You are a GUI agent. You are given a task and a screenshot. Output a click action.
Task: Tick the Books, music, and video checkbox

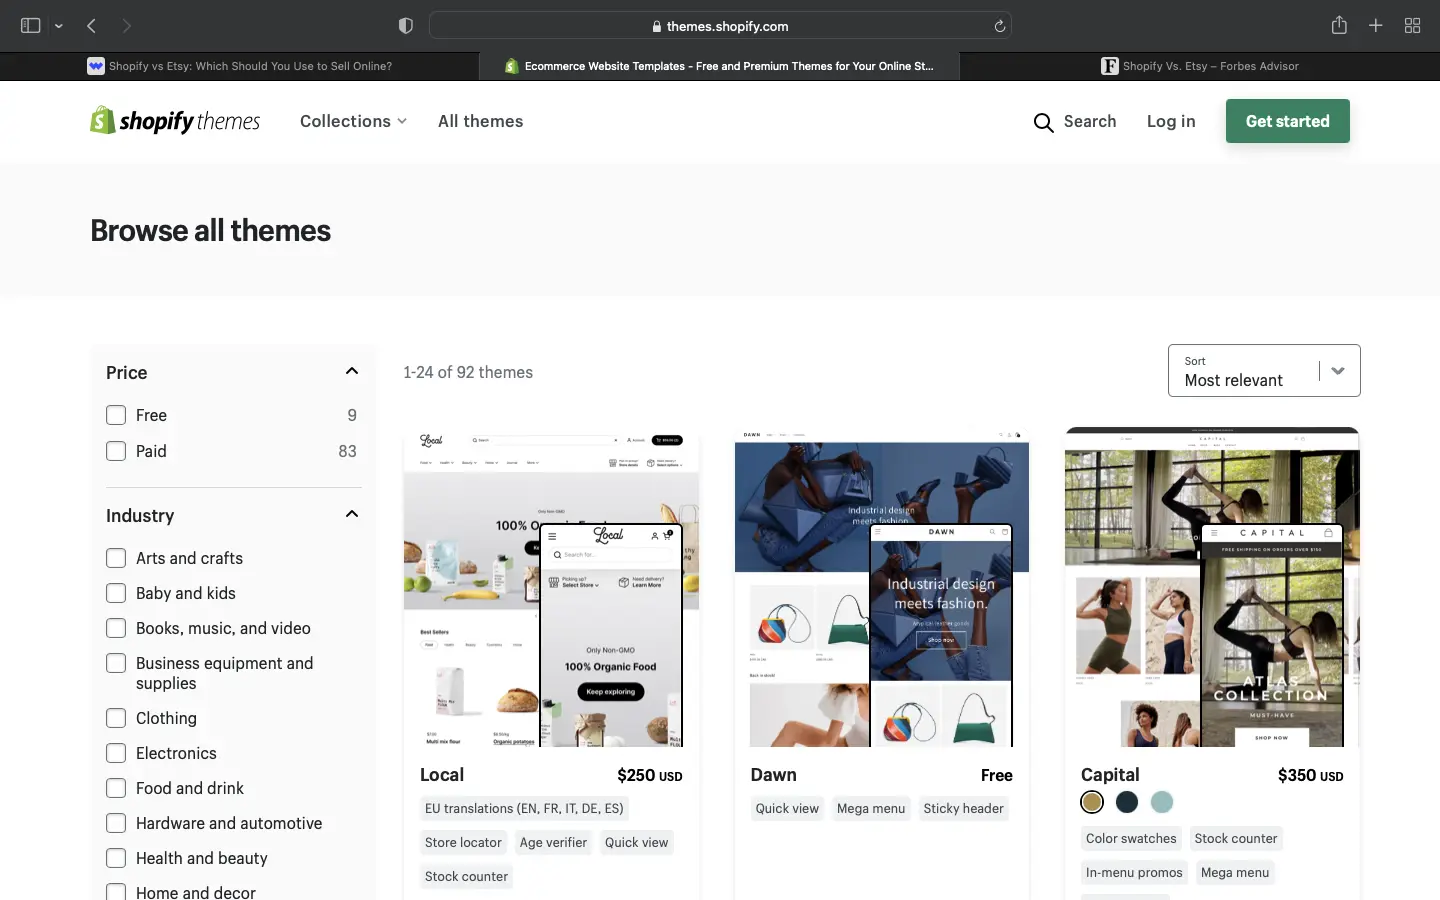pyautogui.click(x=116, y=628)
